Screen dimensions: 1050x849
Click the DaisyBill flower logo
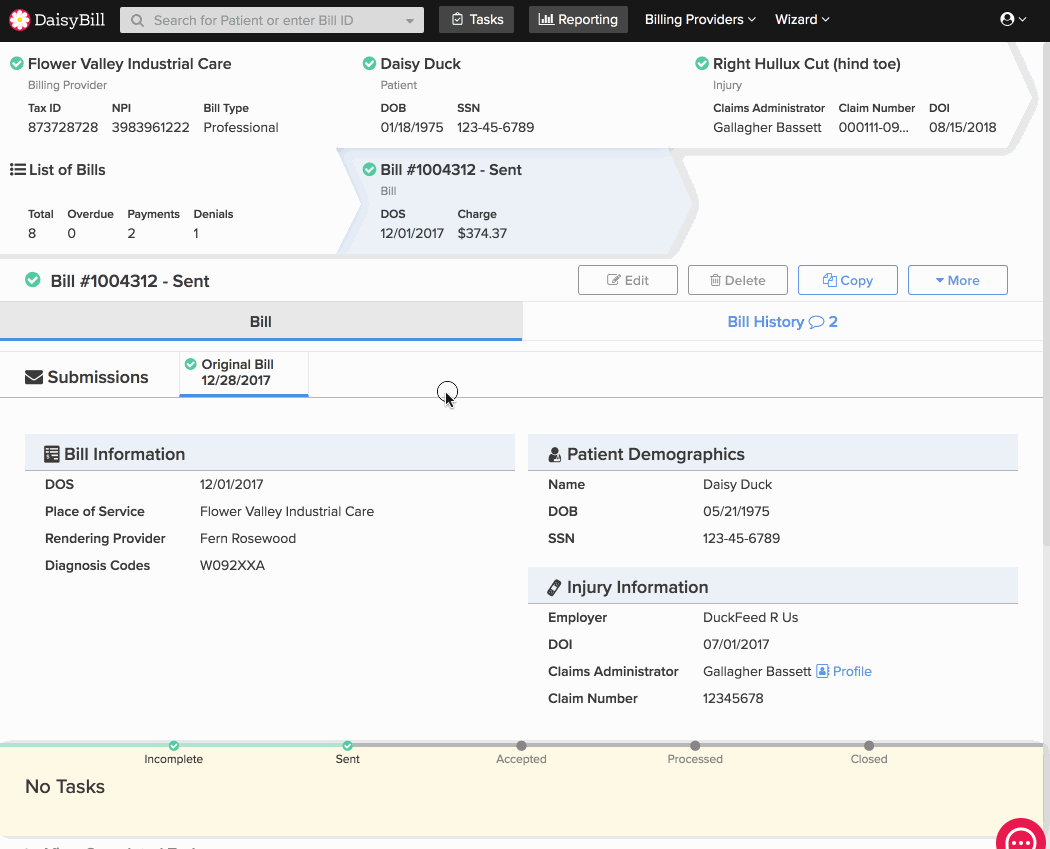[x=19, y=20]
